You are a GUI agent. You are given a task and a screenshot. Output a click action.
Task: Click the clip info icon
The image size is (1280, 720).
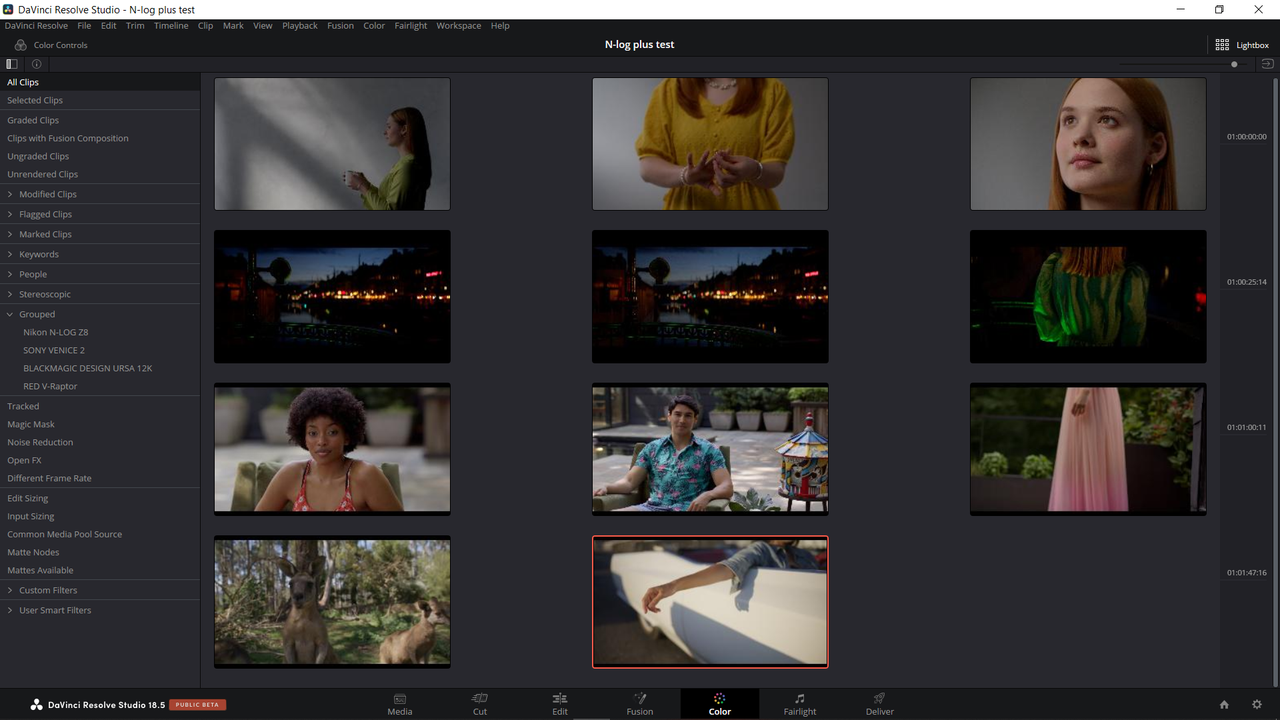[x=36, y=64]
